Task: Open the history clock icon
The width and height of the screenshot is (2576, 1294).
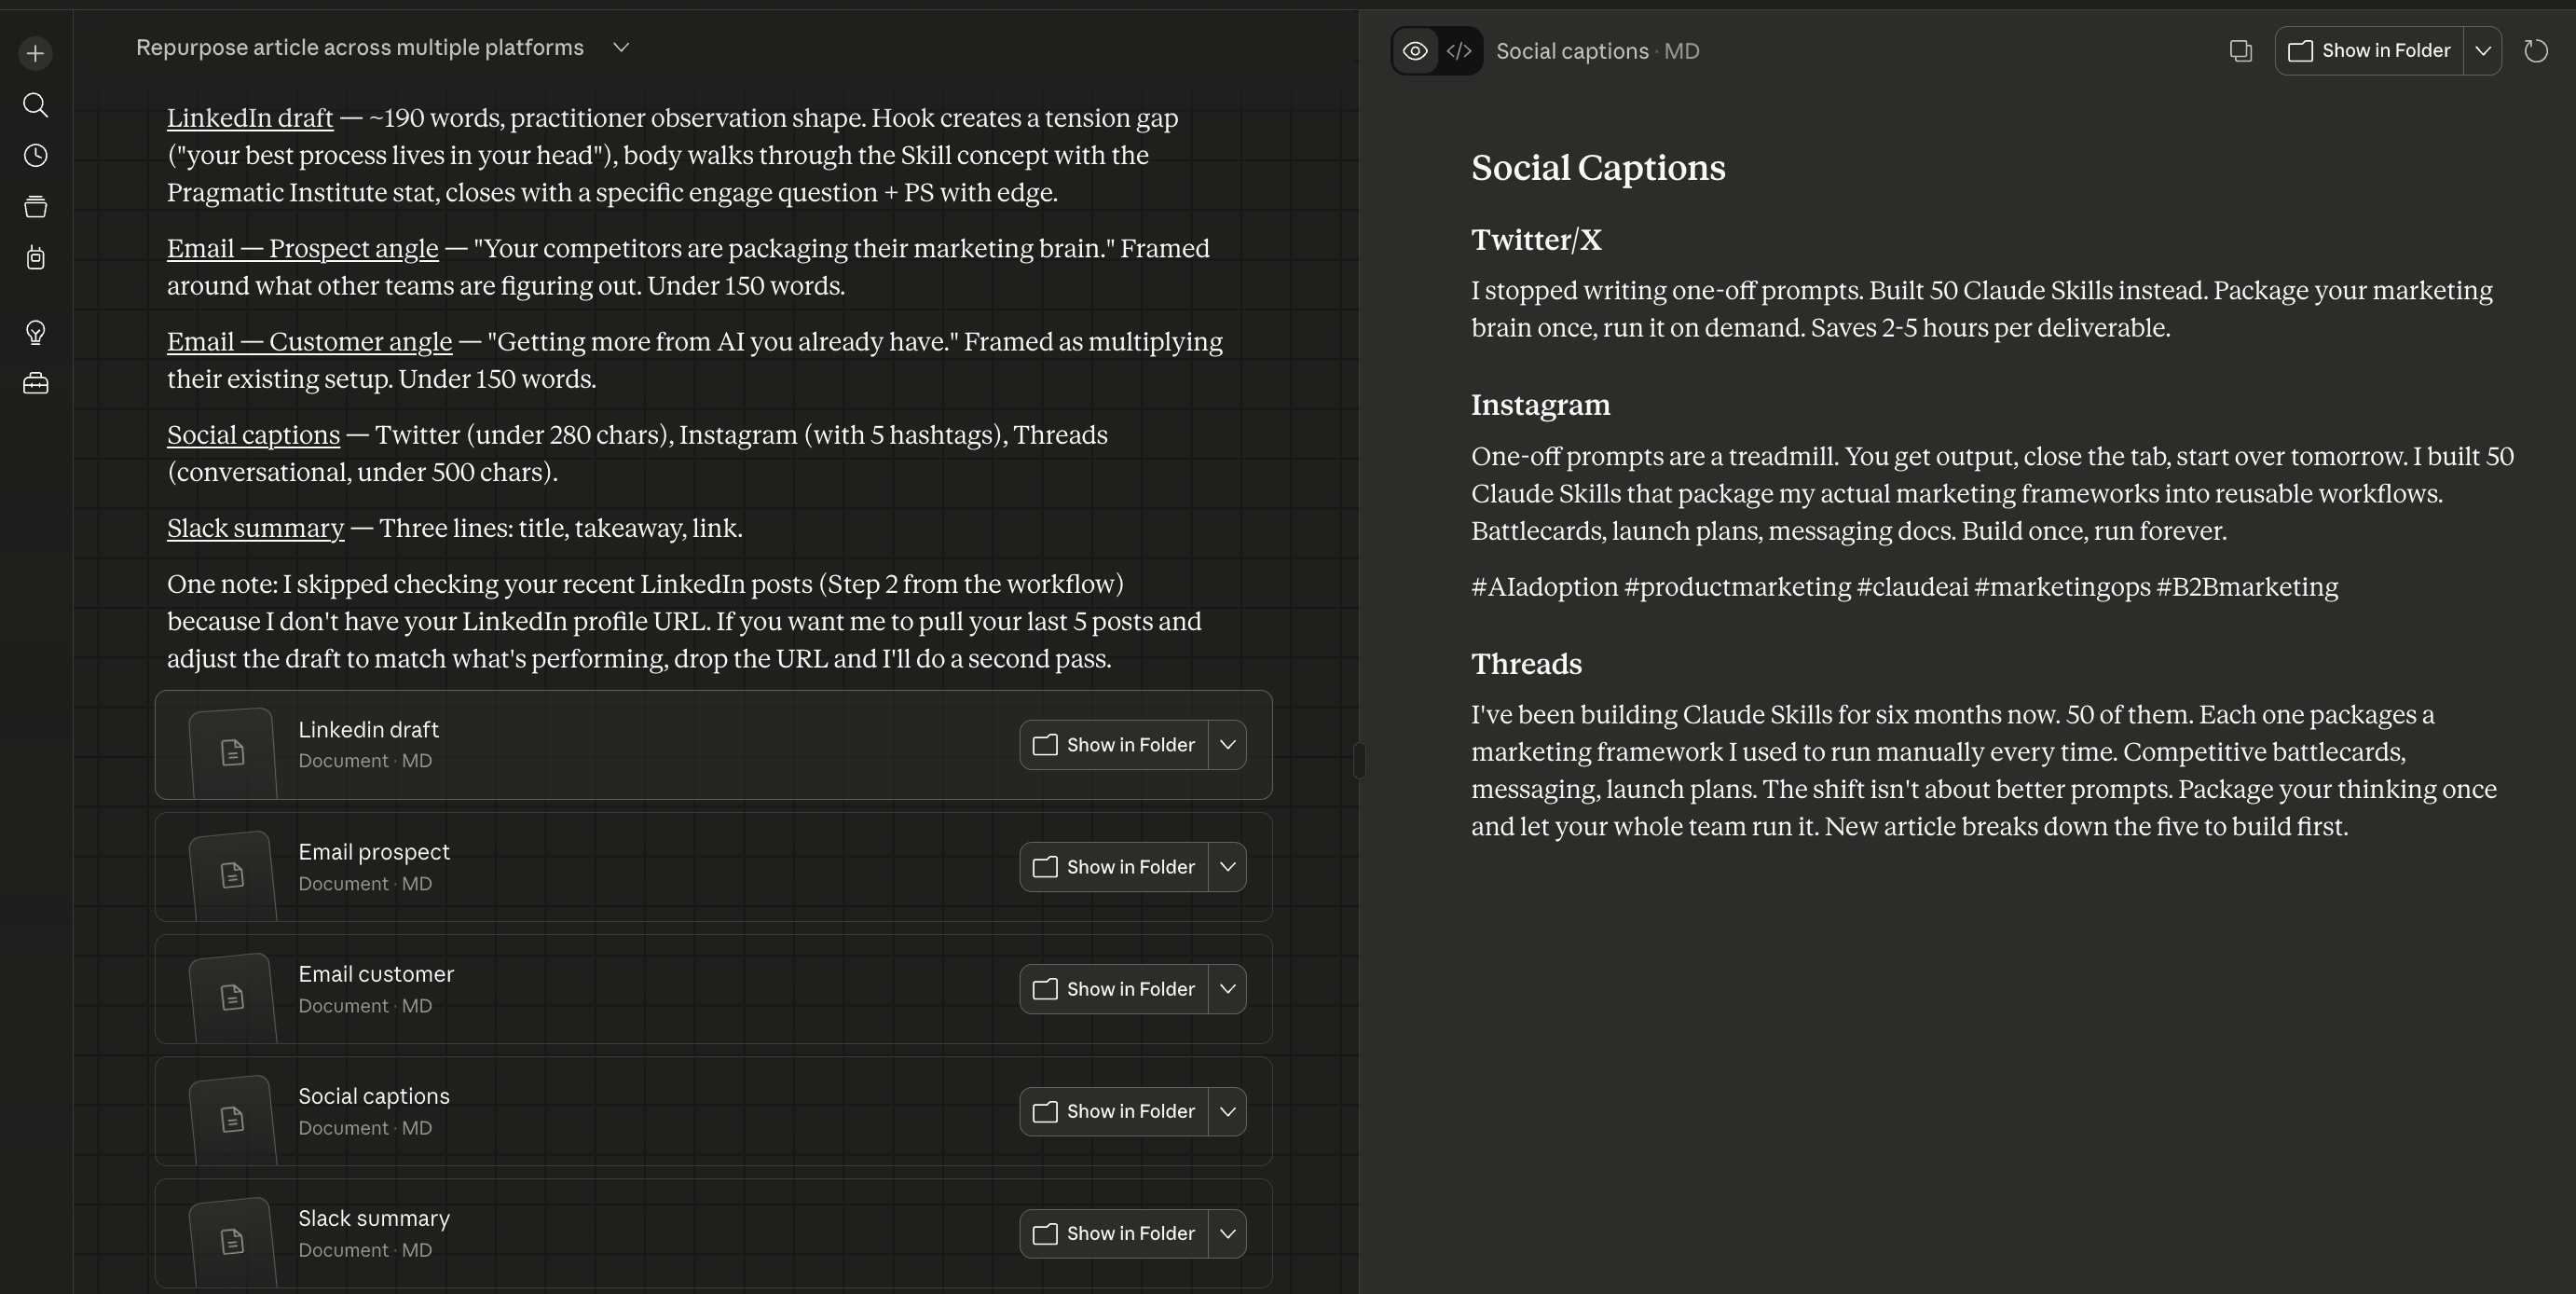Action: point(35,156)
